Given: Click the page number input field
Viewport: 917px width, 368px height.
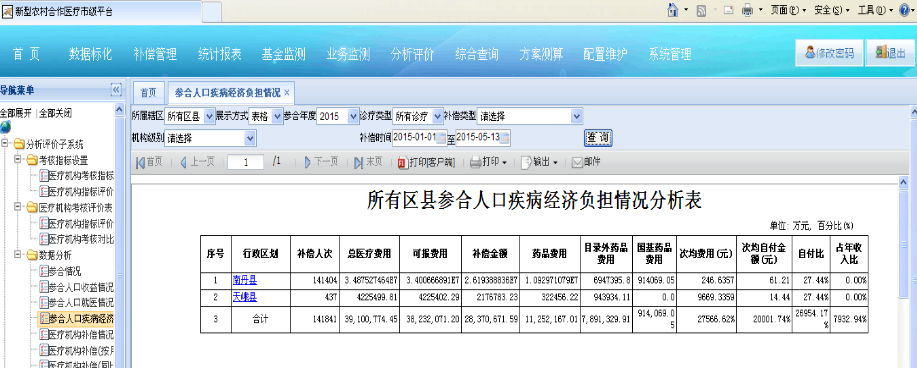Looking at the screenshot, I should click(x=246, y=162).
